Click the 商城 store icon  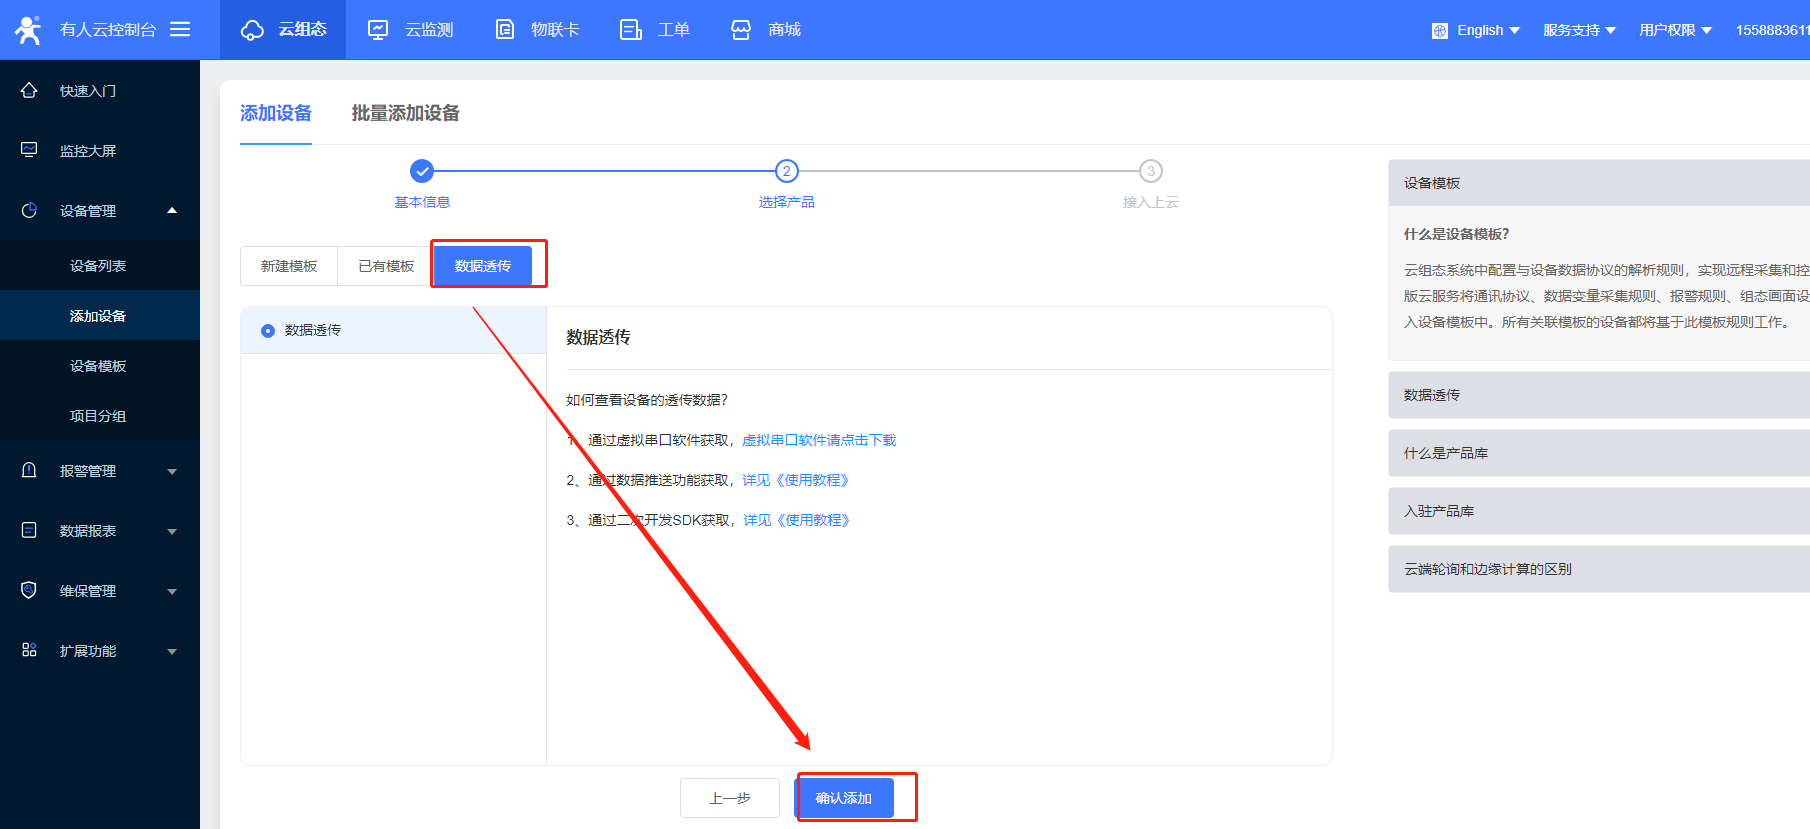(x=741, y=30)
